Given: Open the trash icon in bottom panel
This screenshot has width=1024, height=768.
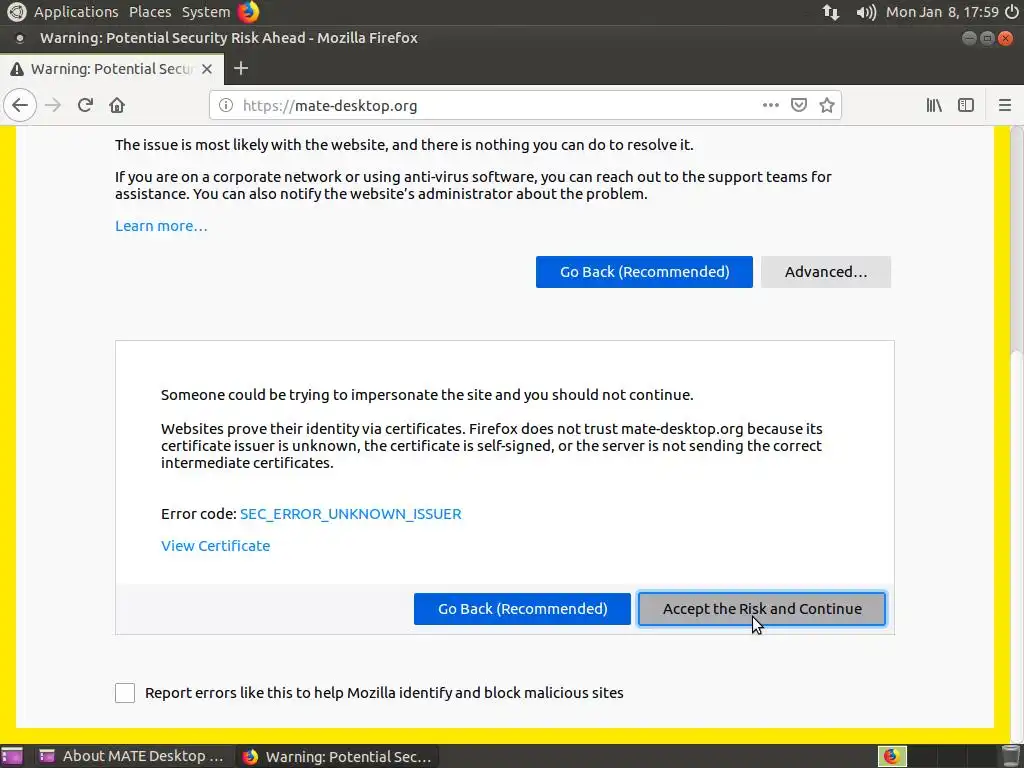Looking at the screenshot, I should coord(1011,756).
